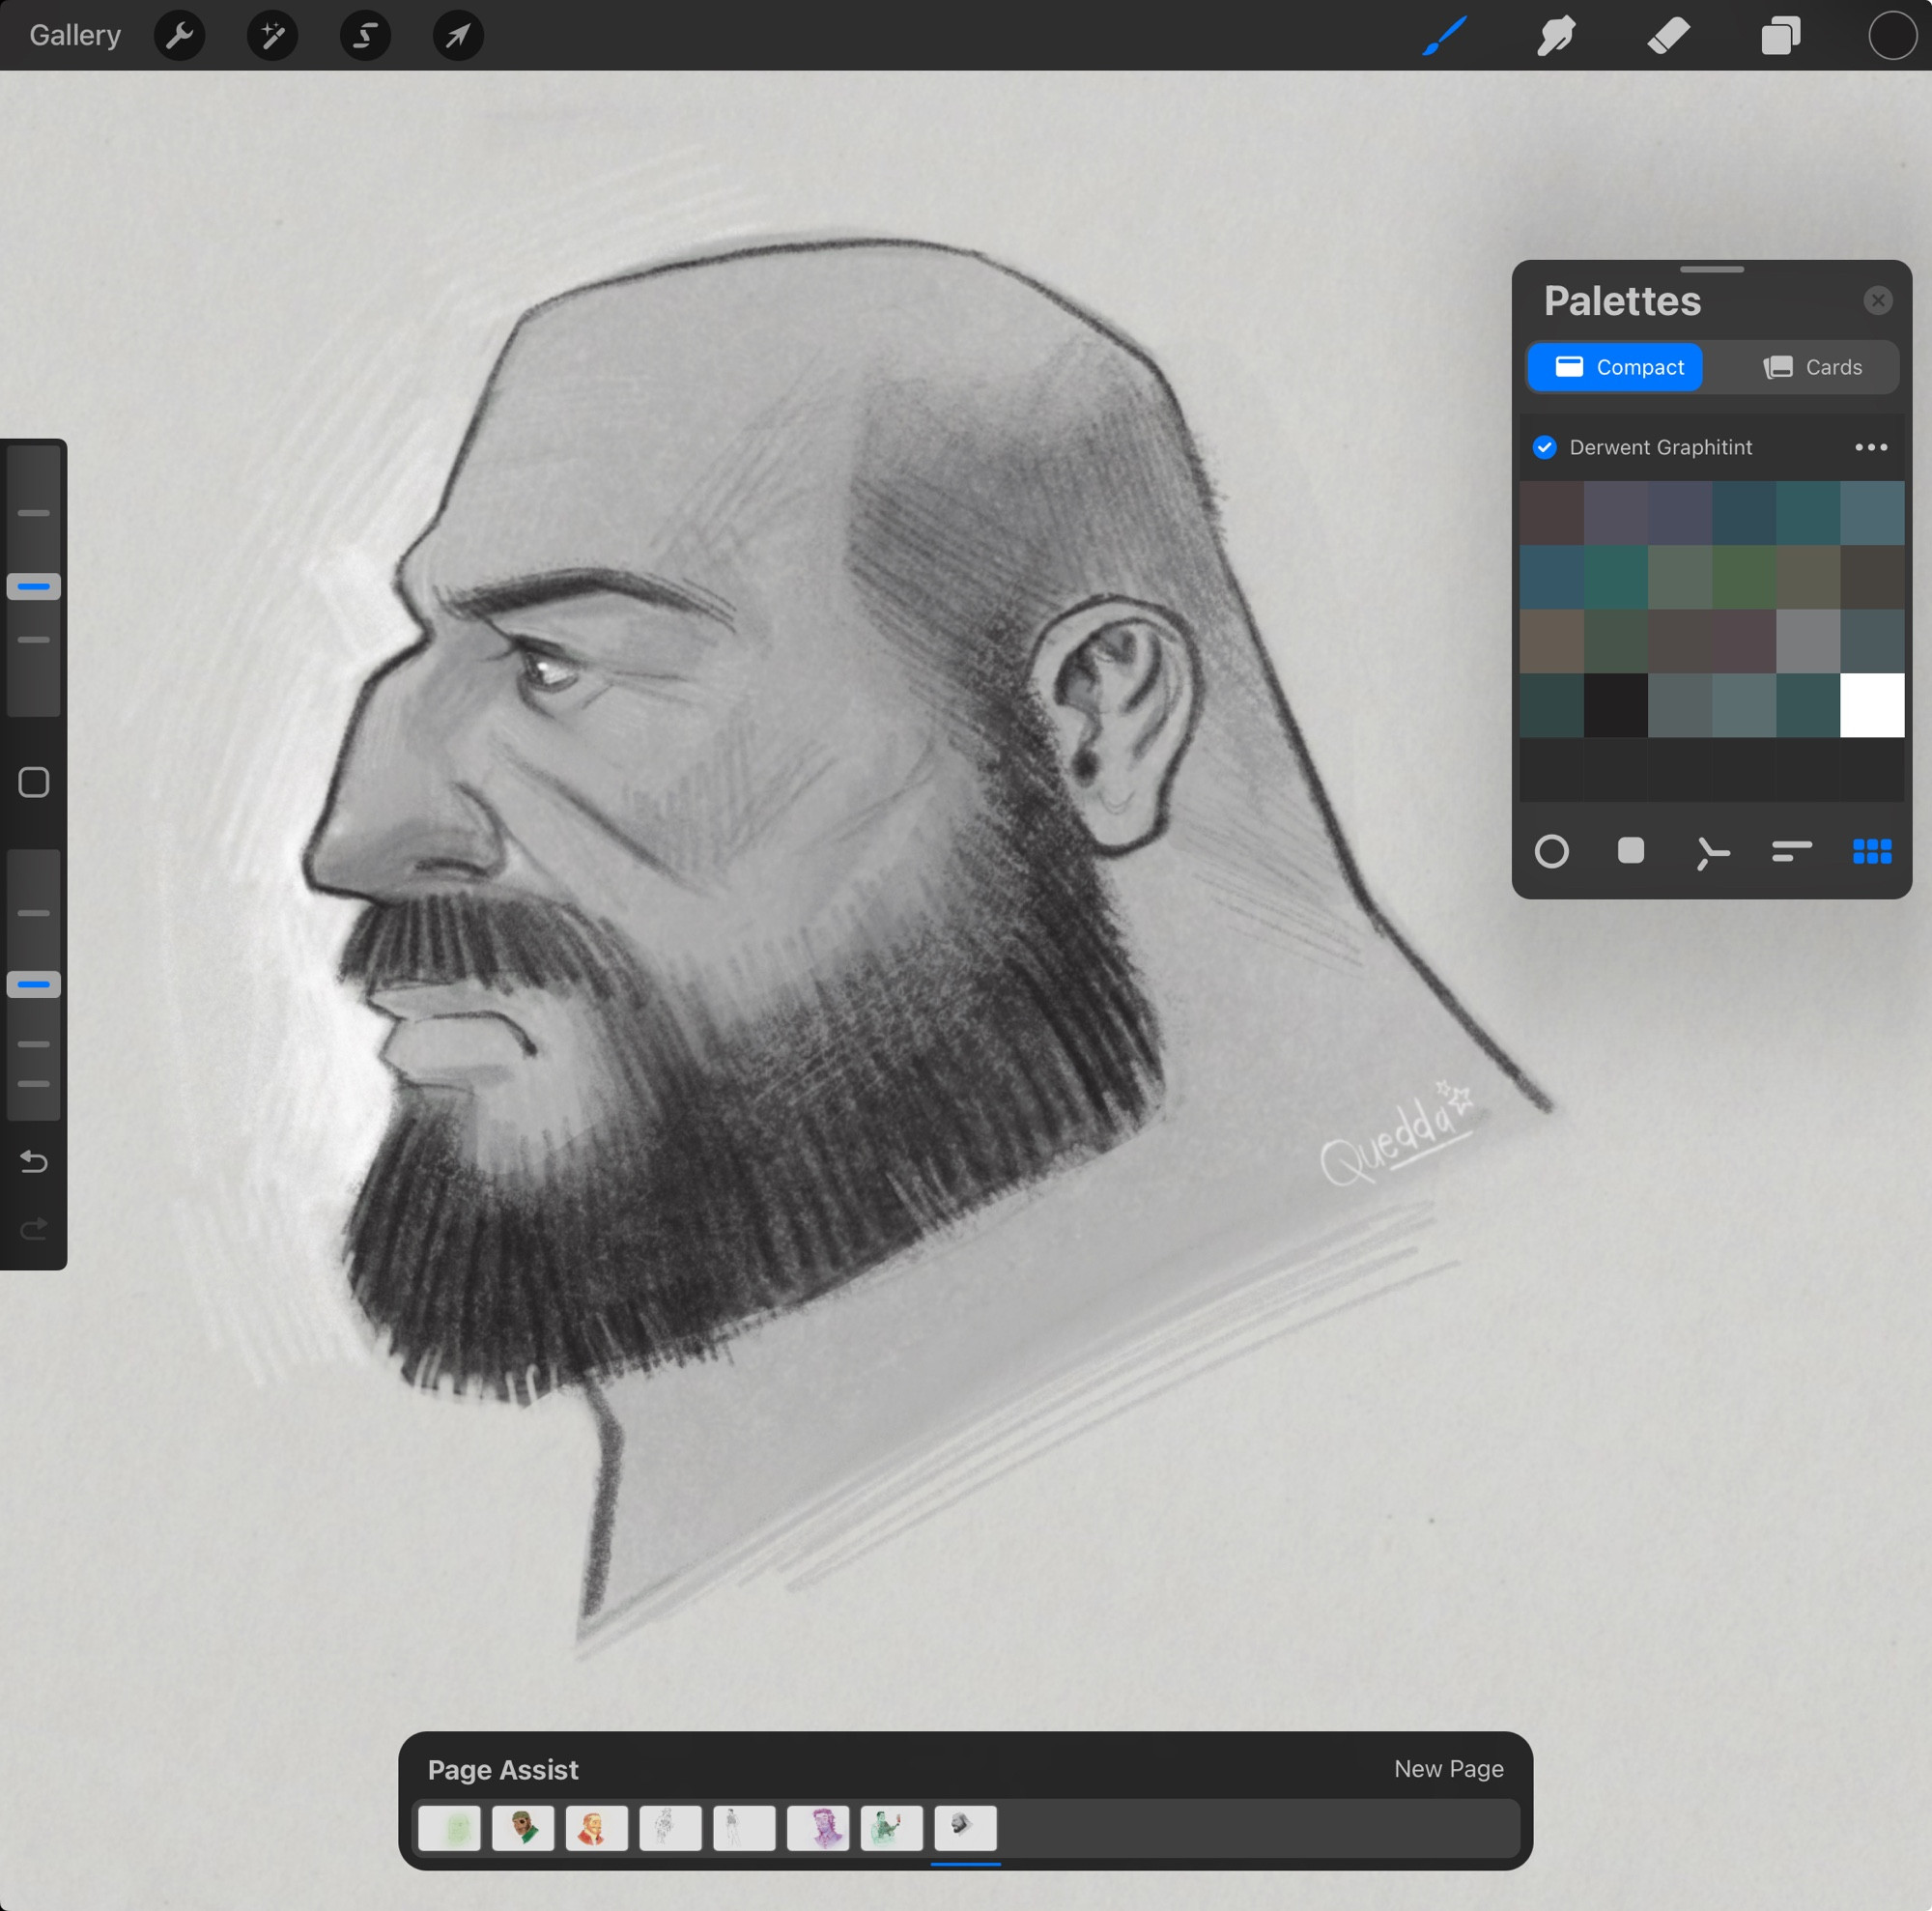Screen dimensions: 1932x1911
Task: Click the Palettes panel top grab handle
Action: (1712, 269)
